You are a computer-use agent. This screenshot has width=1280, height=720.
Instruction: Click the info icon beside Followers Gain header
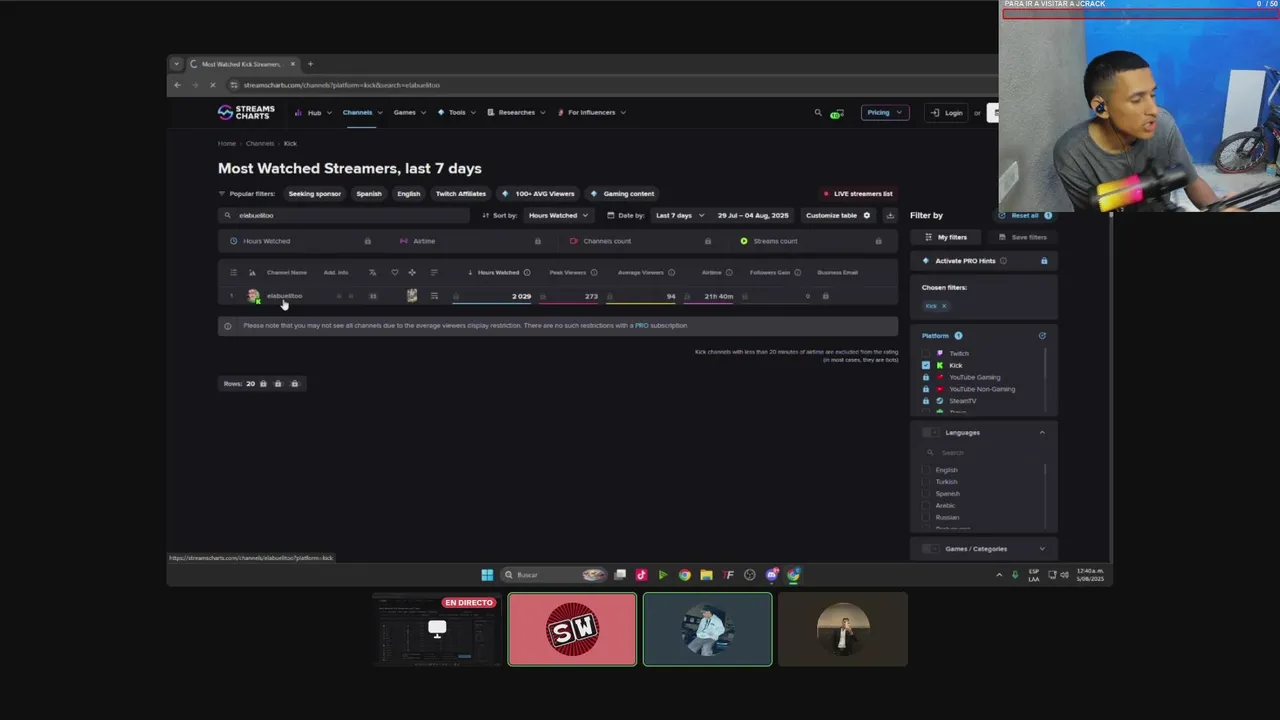point(797,272)
